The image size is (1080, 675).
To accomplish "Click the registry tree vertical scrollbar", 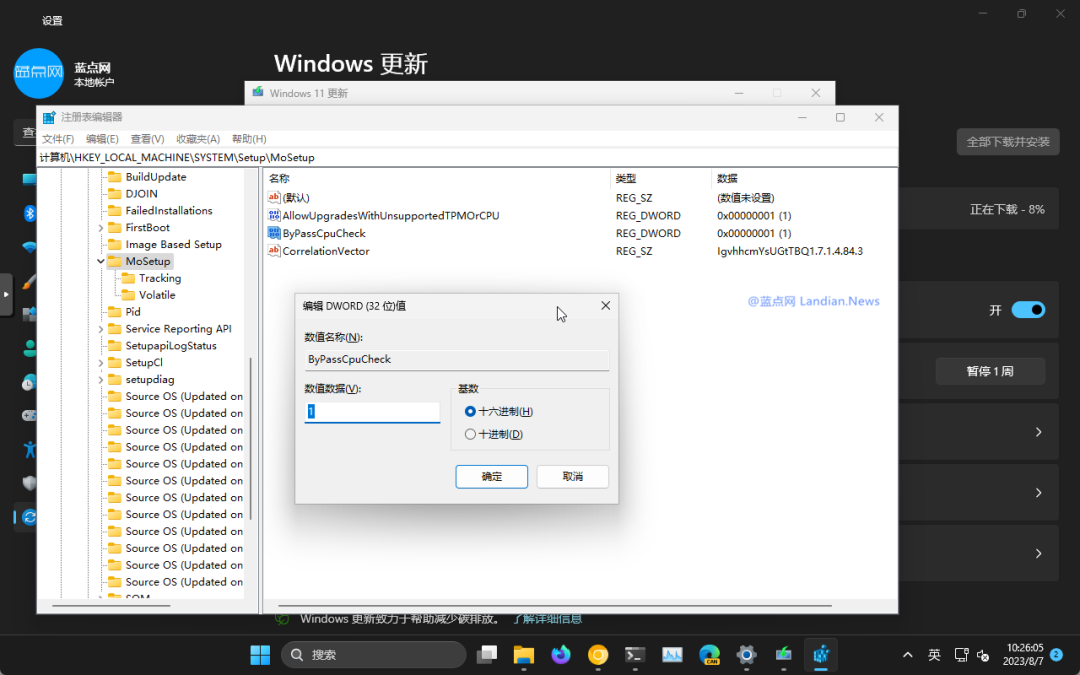I will [x=251, y=438].
